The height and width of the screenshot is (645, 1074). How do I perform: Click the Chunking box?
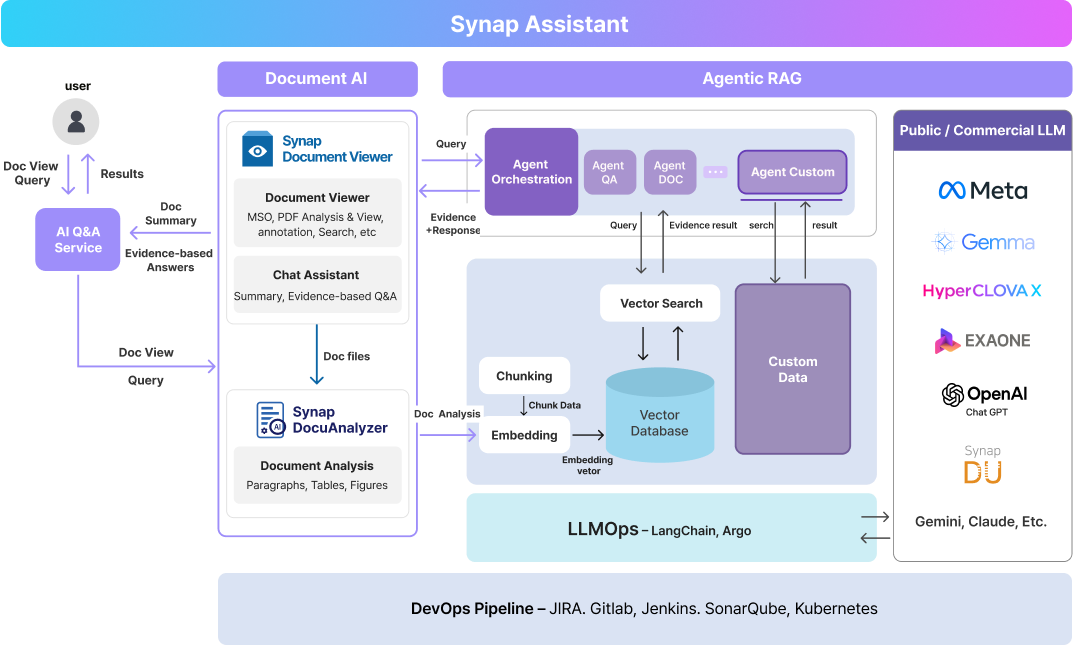tap(524, 376)
